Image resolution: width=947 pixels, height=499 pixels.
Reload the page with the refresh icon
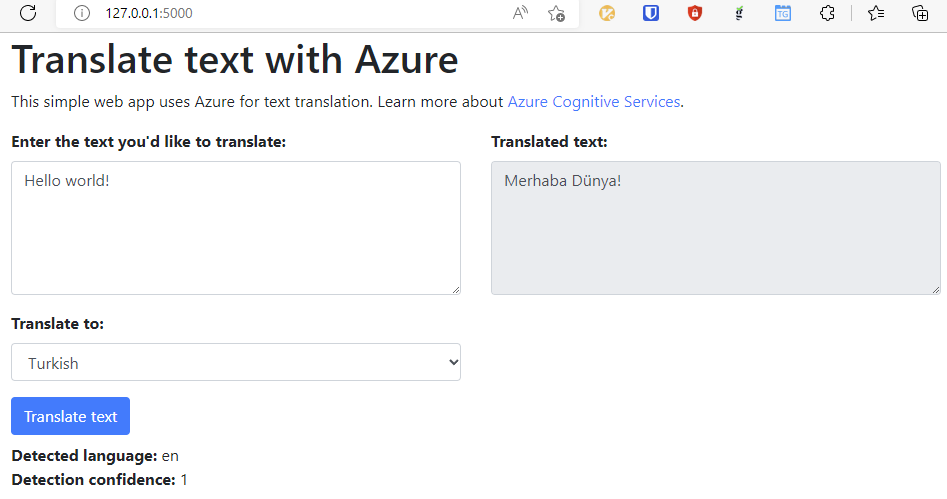tap(28, 13)
